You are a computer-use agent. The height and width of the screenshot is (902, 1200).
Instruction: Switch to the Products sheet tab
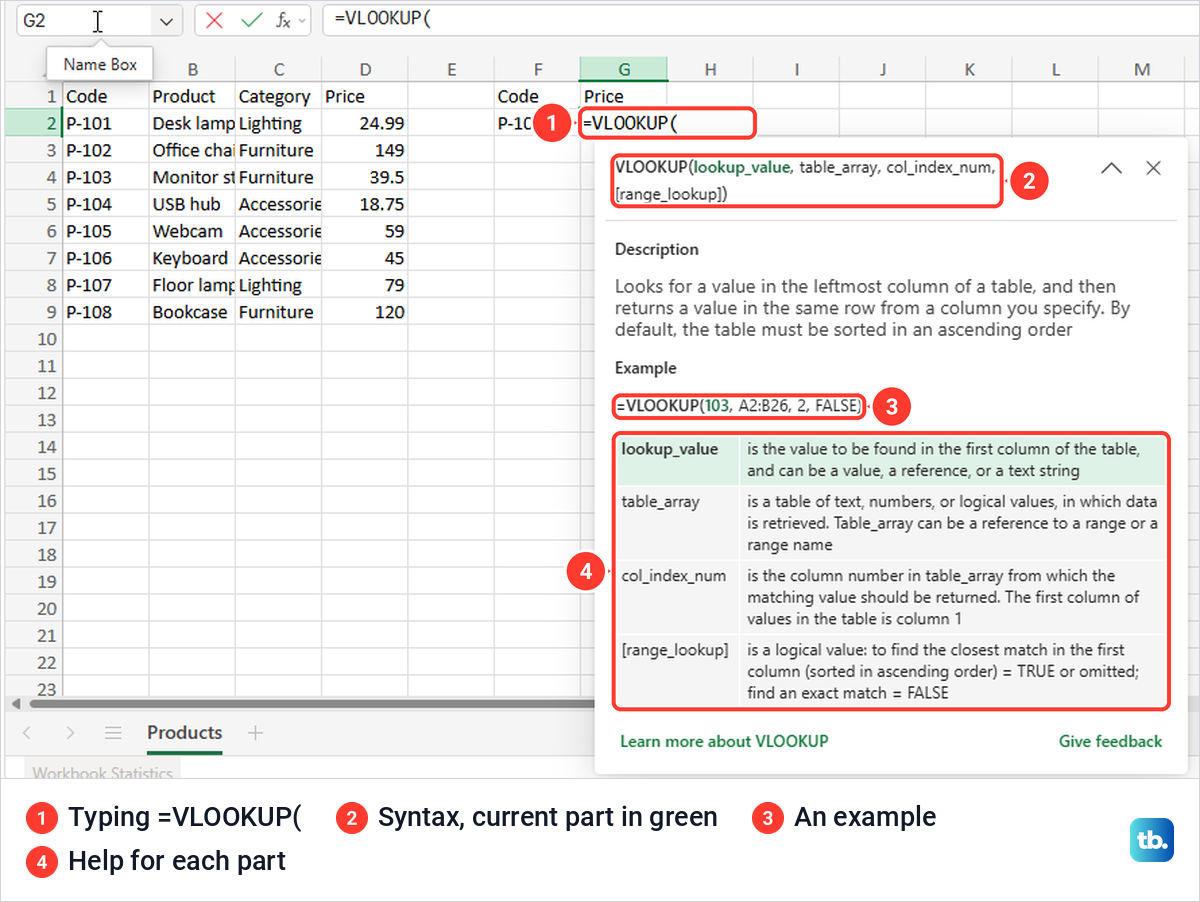coord(185,733)
